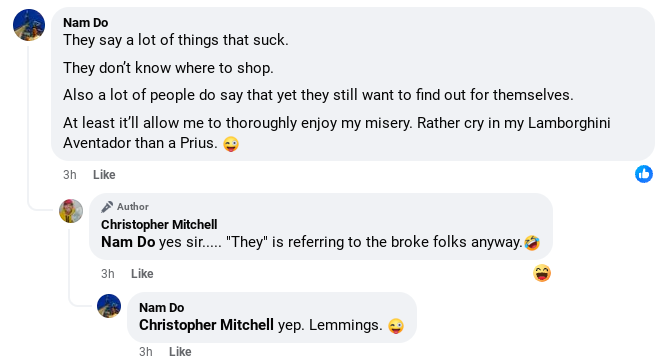Open Nam Do's avatar on top comment
663x362 pixels.
29,25
